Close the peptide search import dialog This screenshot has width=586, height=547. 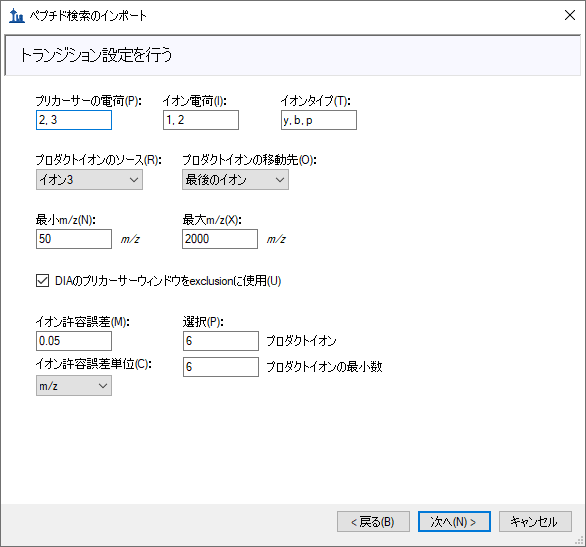pos(570,15)
